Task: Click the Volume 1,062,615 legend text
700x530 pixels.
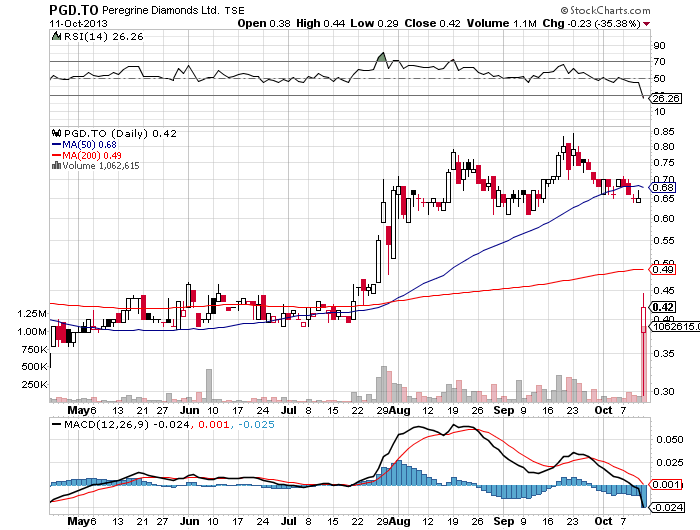Action: click(101, 166)
